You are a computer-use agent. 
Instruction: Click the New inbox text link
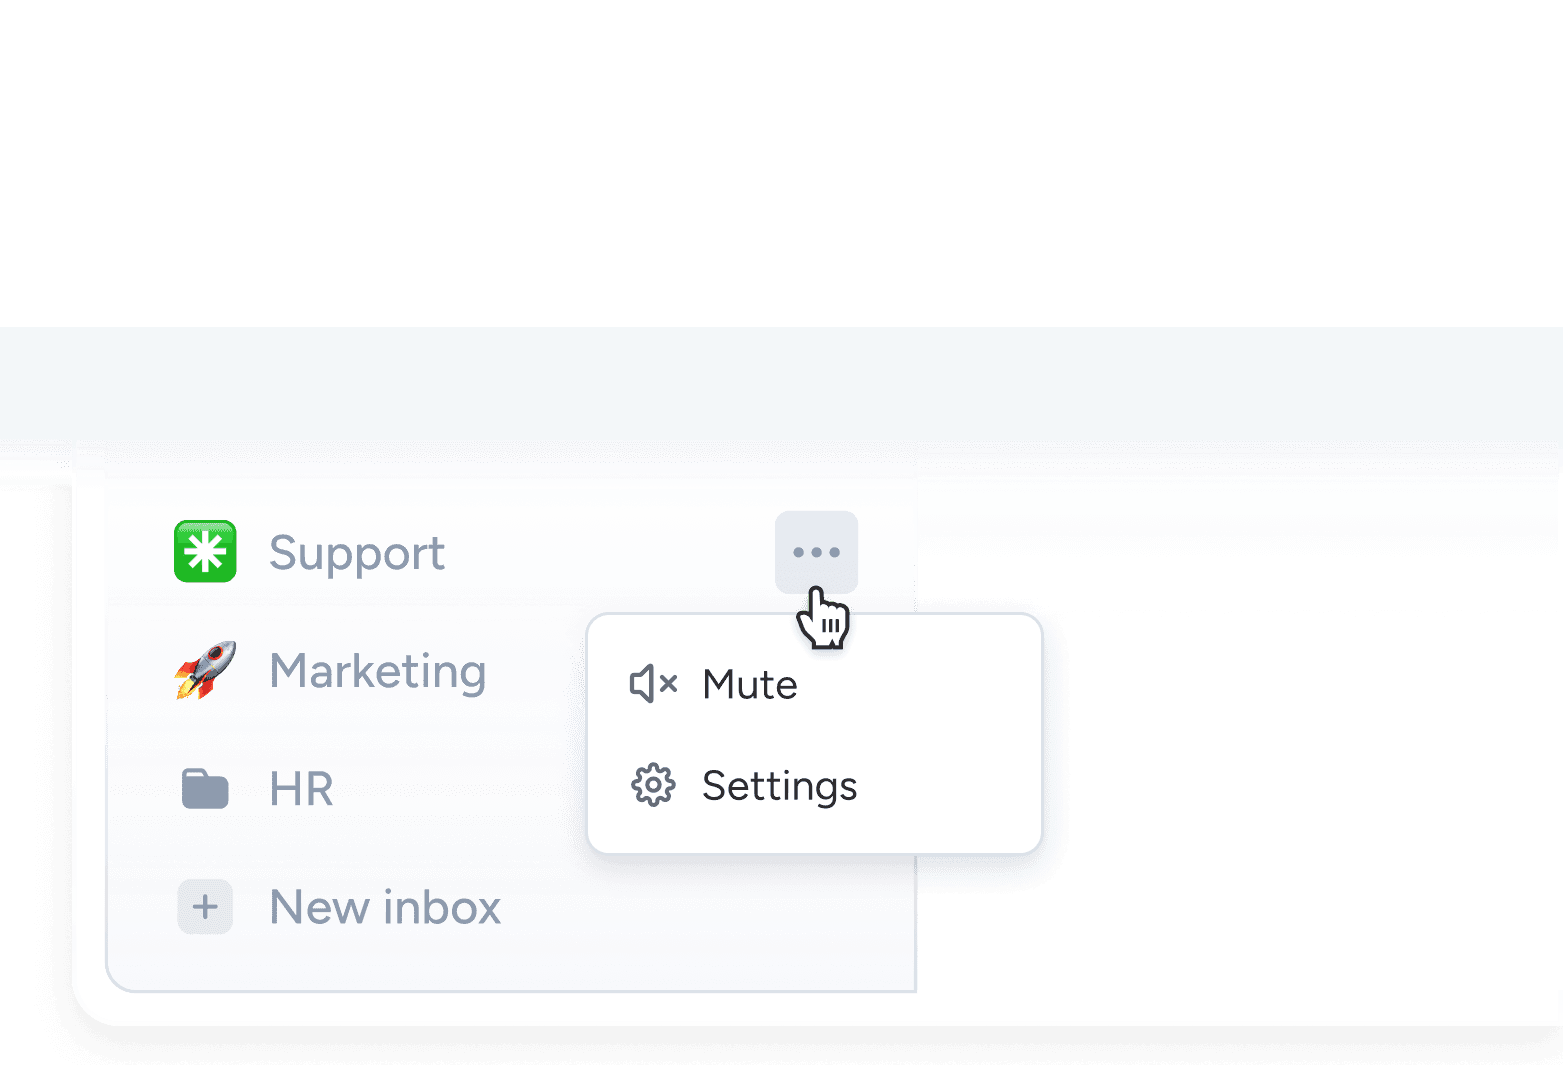(385, 908)
